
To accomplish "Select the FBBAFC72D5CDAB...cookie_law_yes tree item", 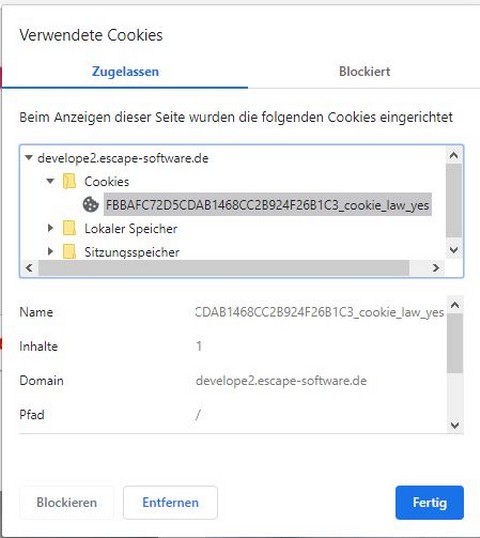I will point(268,205).
